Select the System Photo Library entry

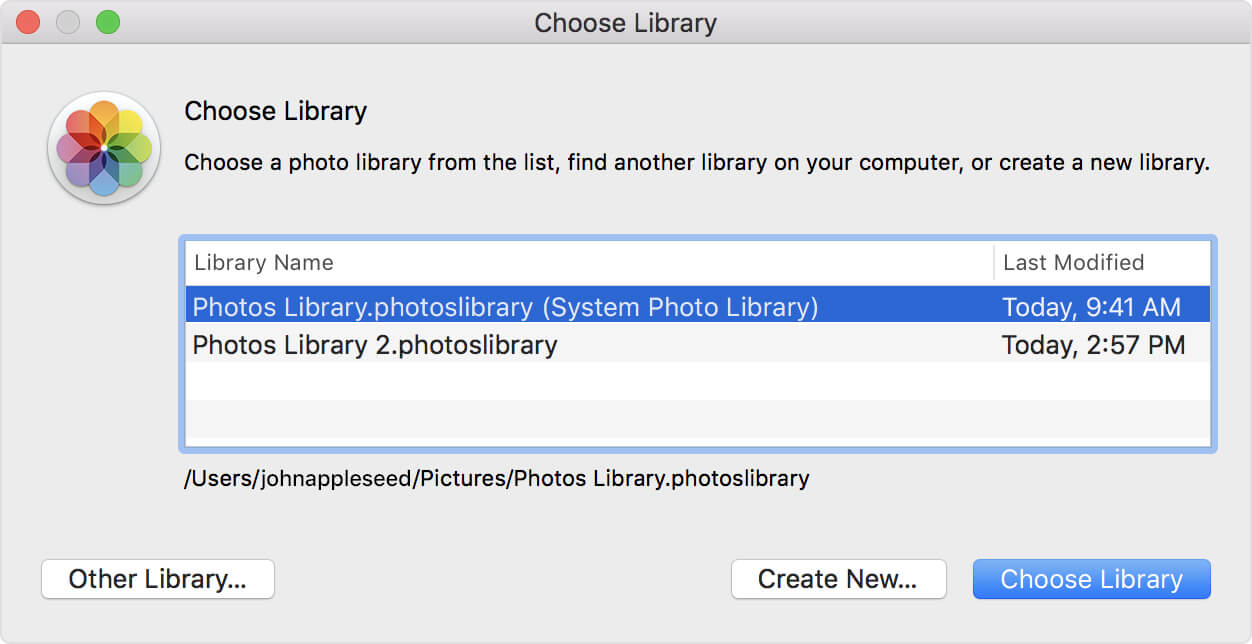coord(400,307)
